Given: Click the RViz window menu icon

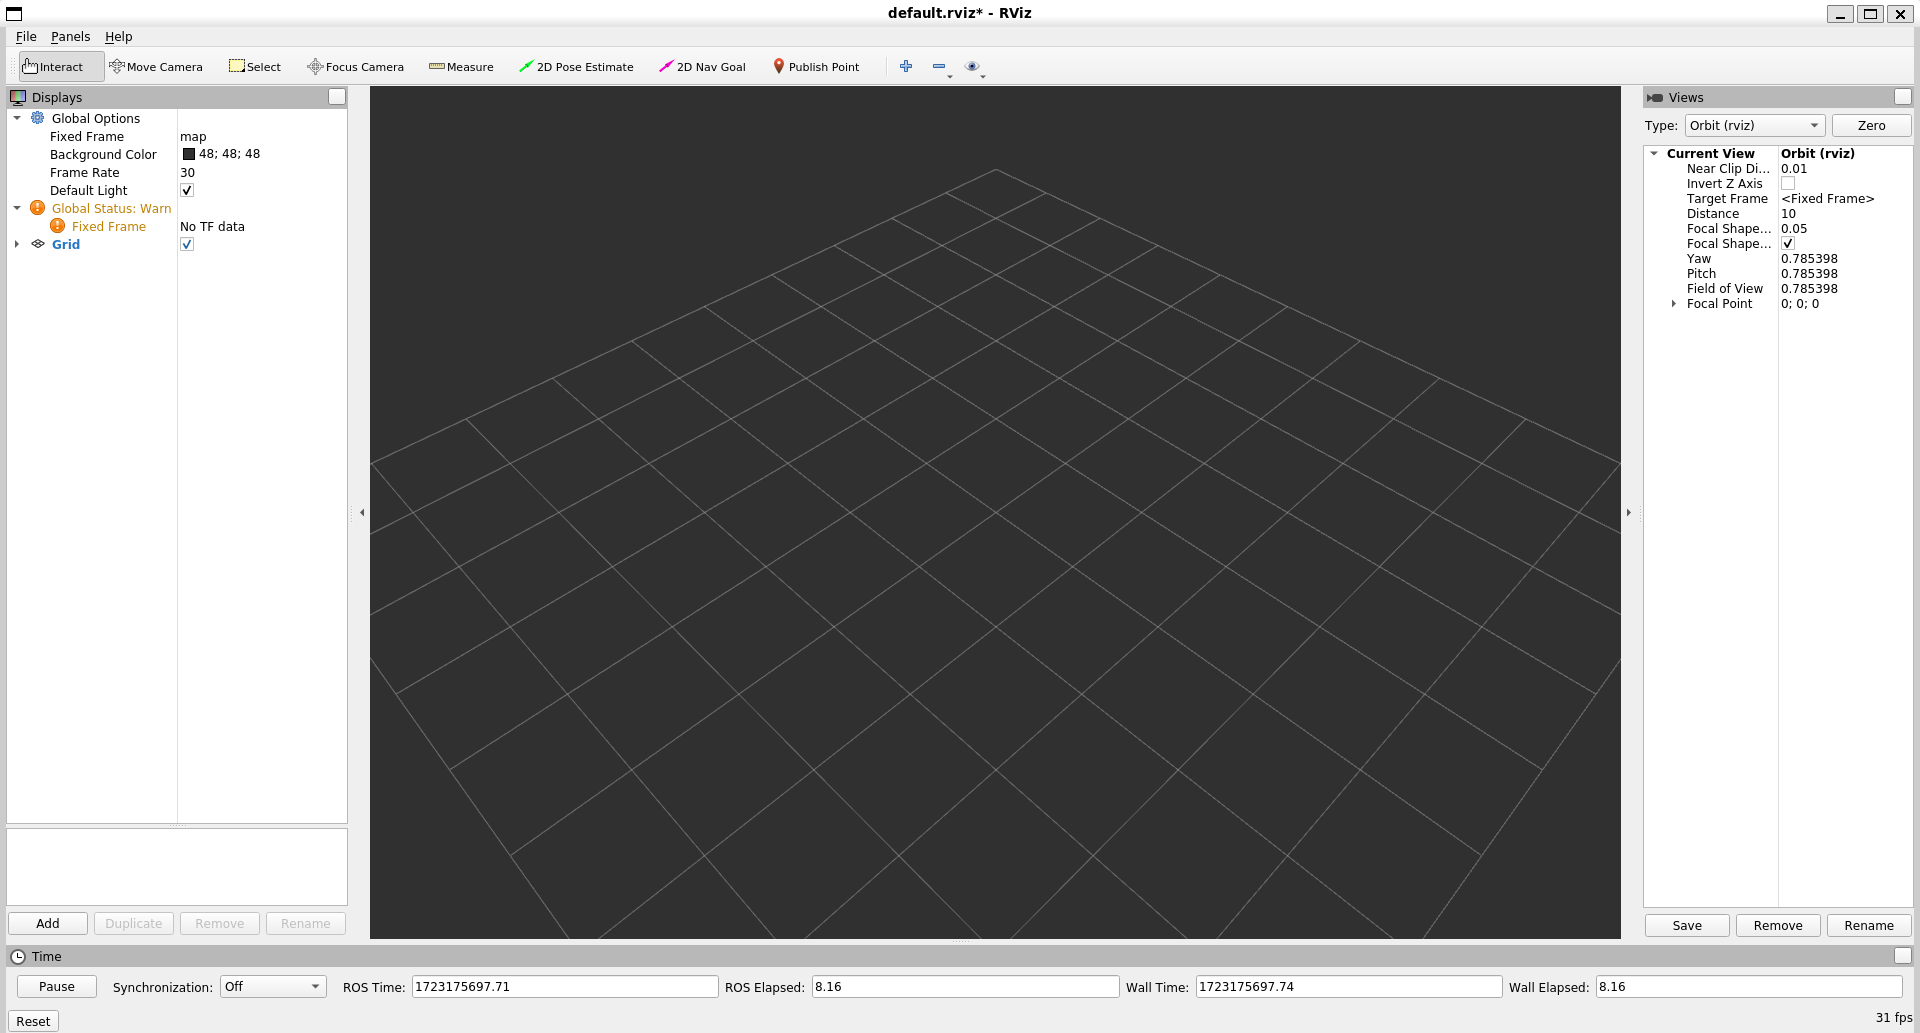Looking at the screenshot, I should [14, 13].
